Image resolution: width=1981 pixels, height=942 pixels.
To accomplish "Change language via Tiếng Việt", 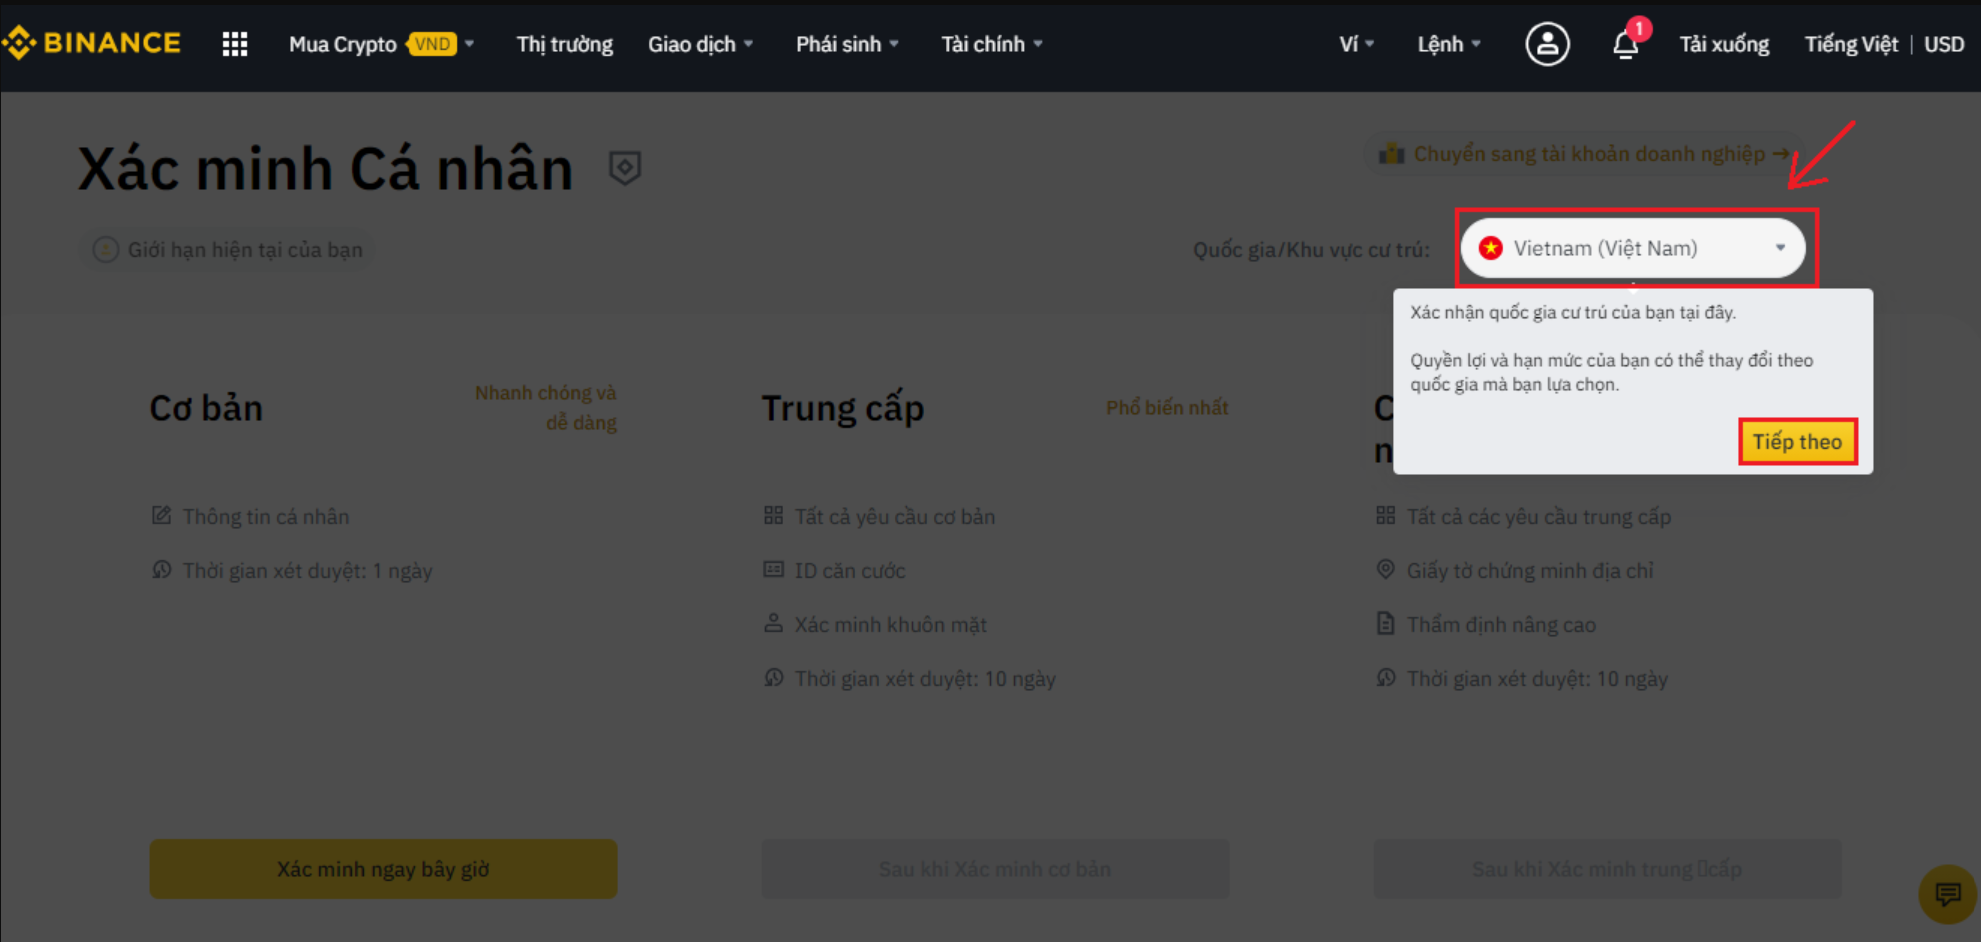I will tap(1851, 44).
